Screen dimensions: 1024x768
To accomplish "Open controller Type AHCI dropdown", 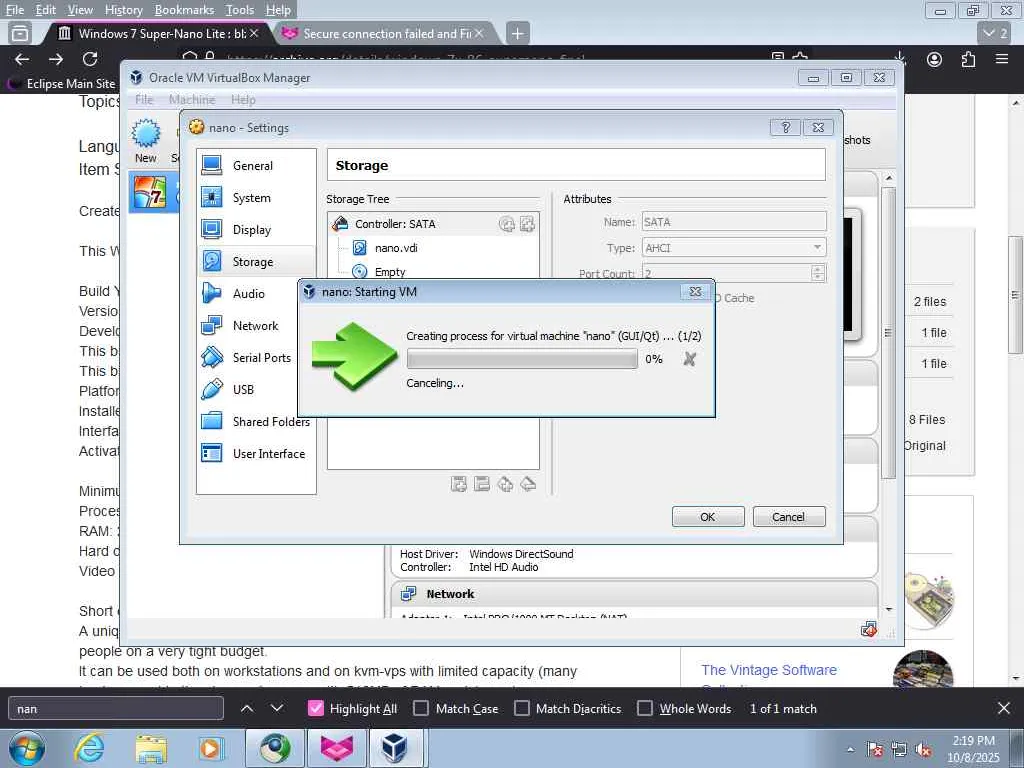I will tap(734, 248).
